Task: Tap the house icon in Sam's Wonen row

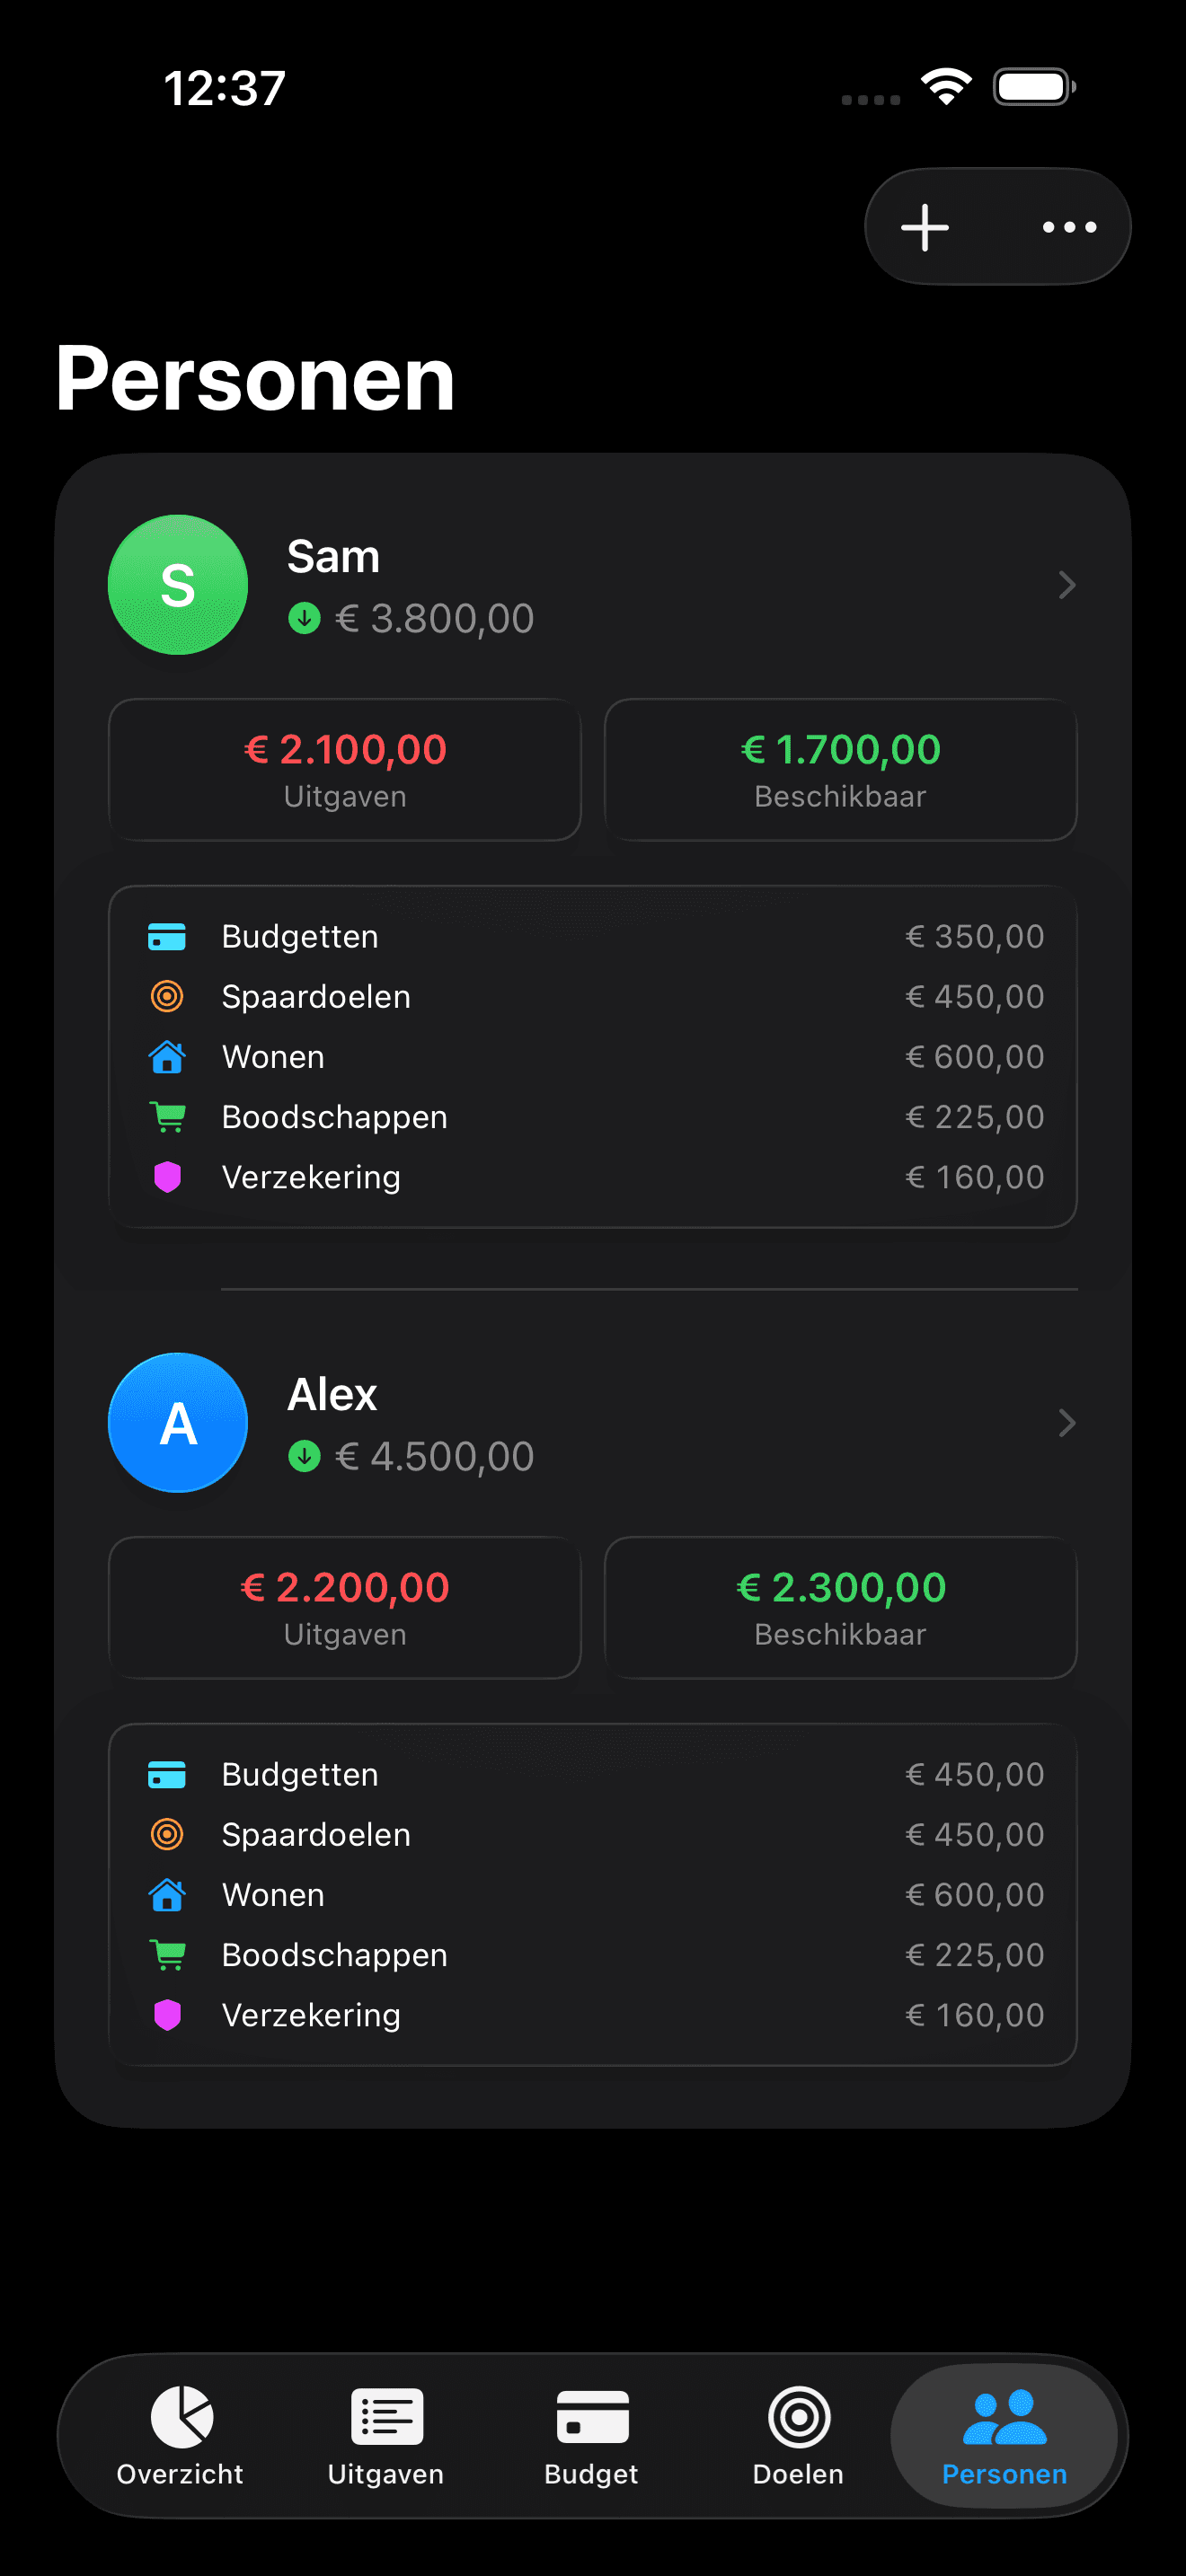Action: [167, 1057]
